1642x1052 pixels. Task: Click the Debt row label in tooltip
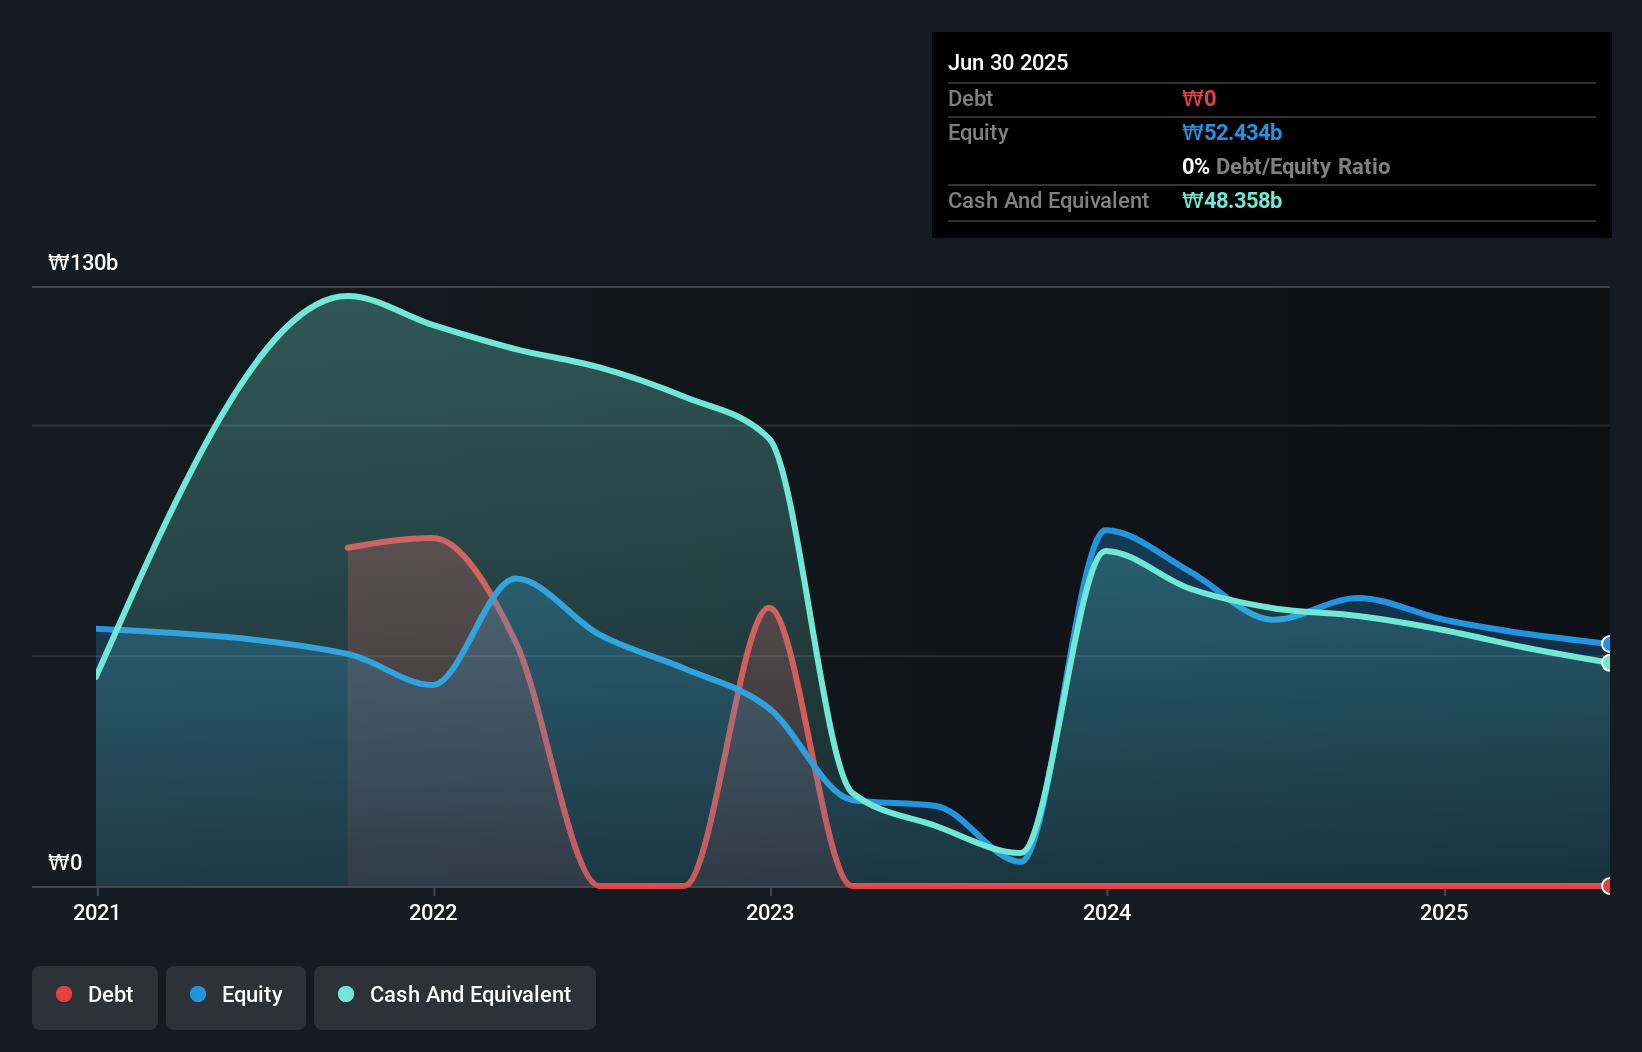(970, 98)
